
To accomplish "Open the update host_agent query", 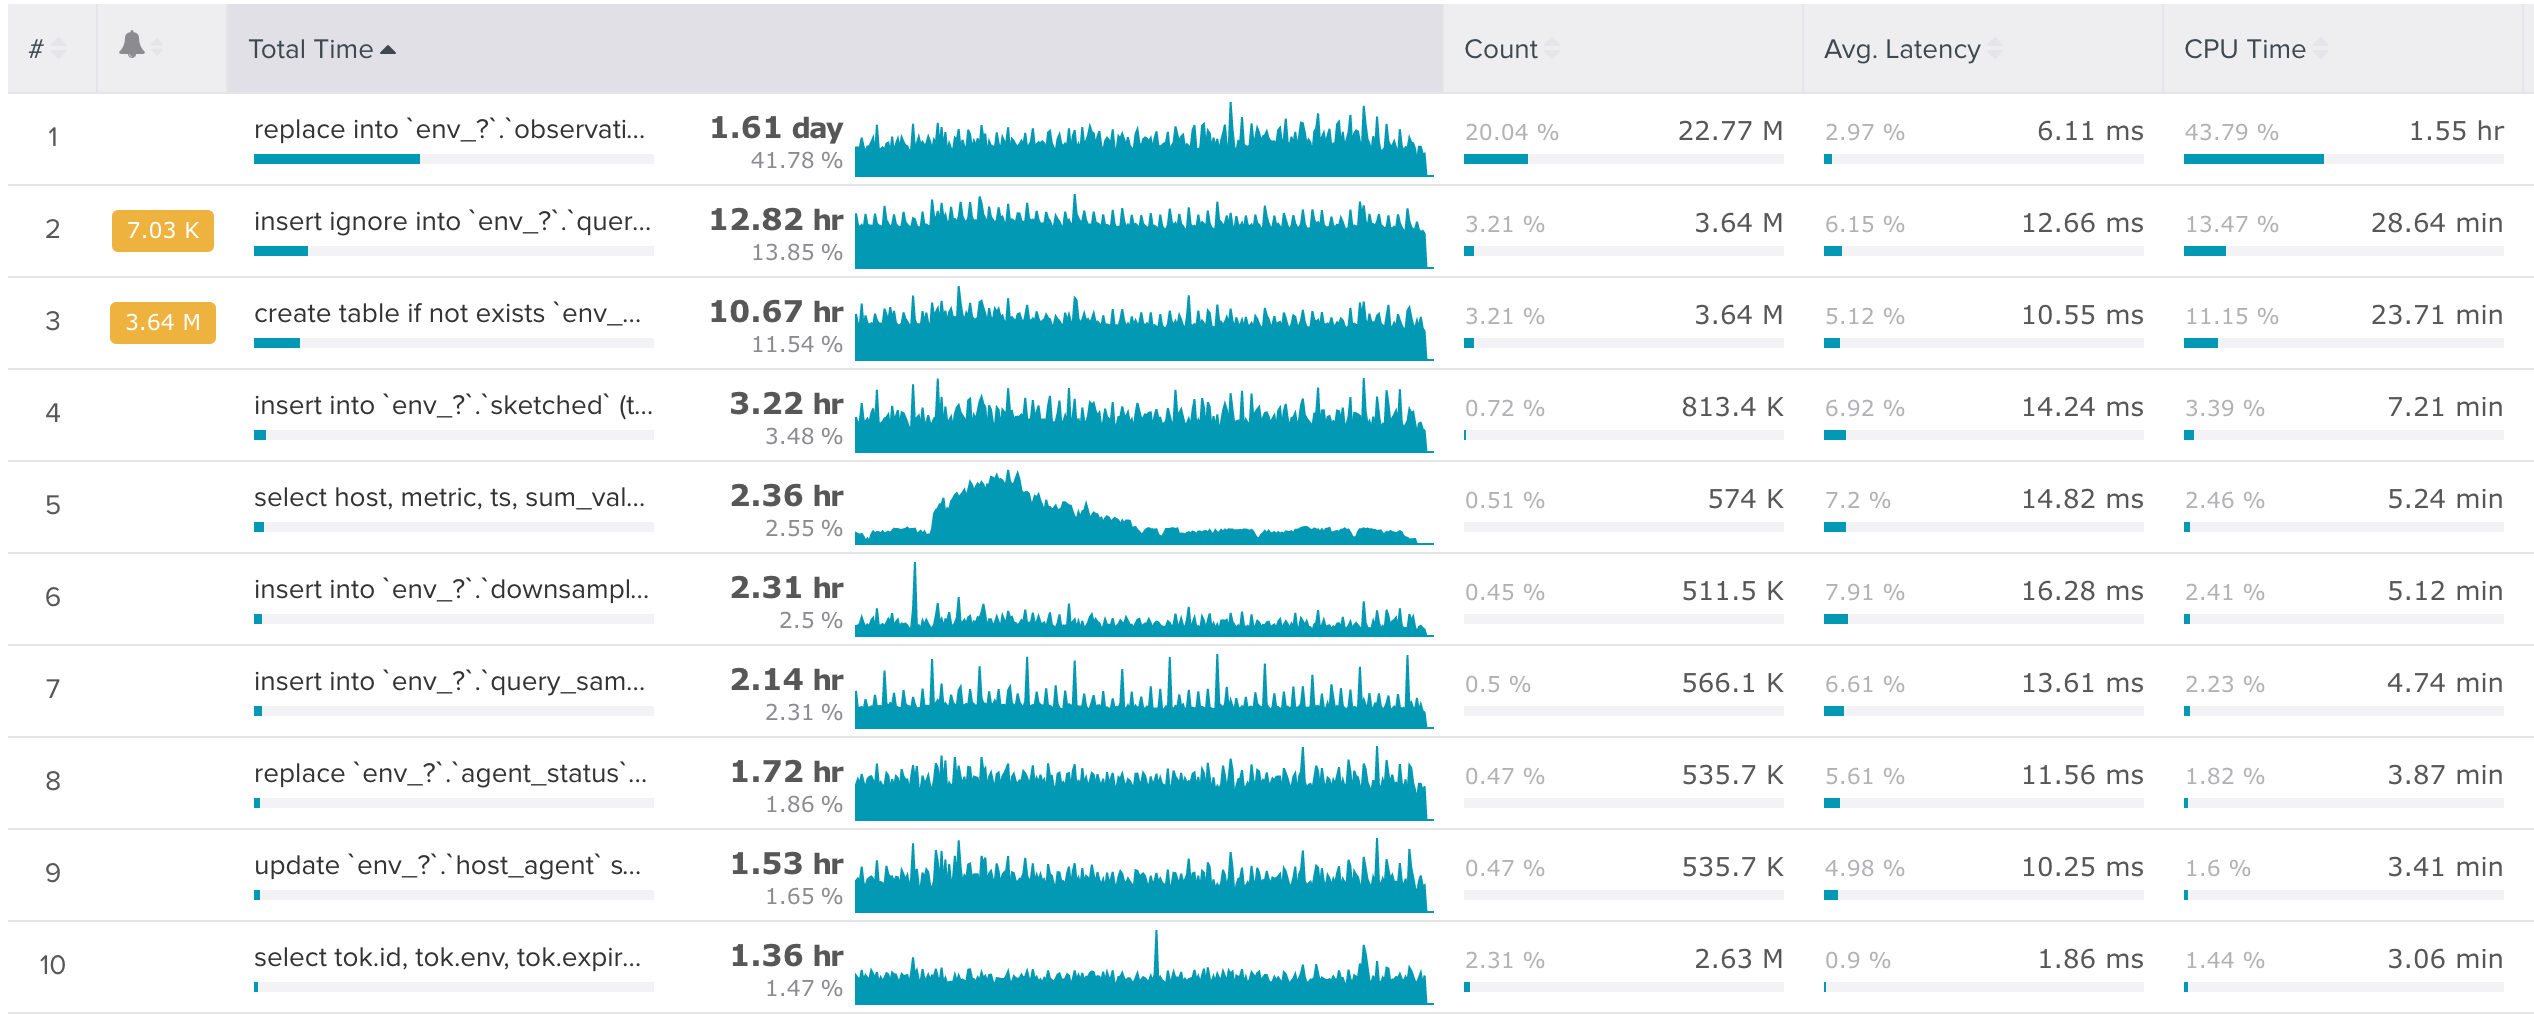I will coord(447,866).
